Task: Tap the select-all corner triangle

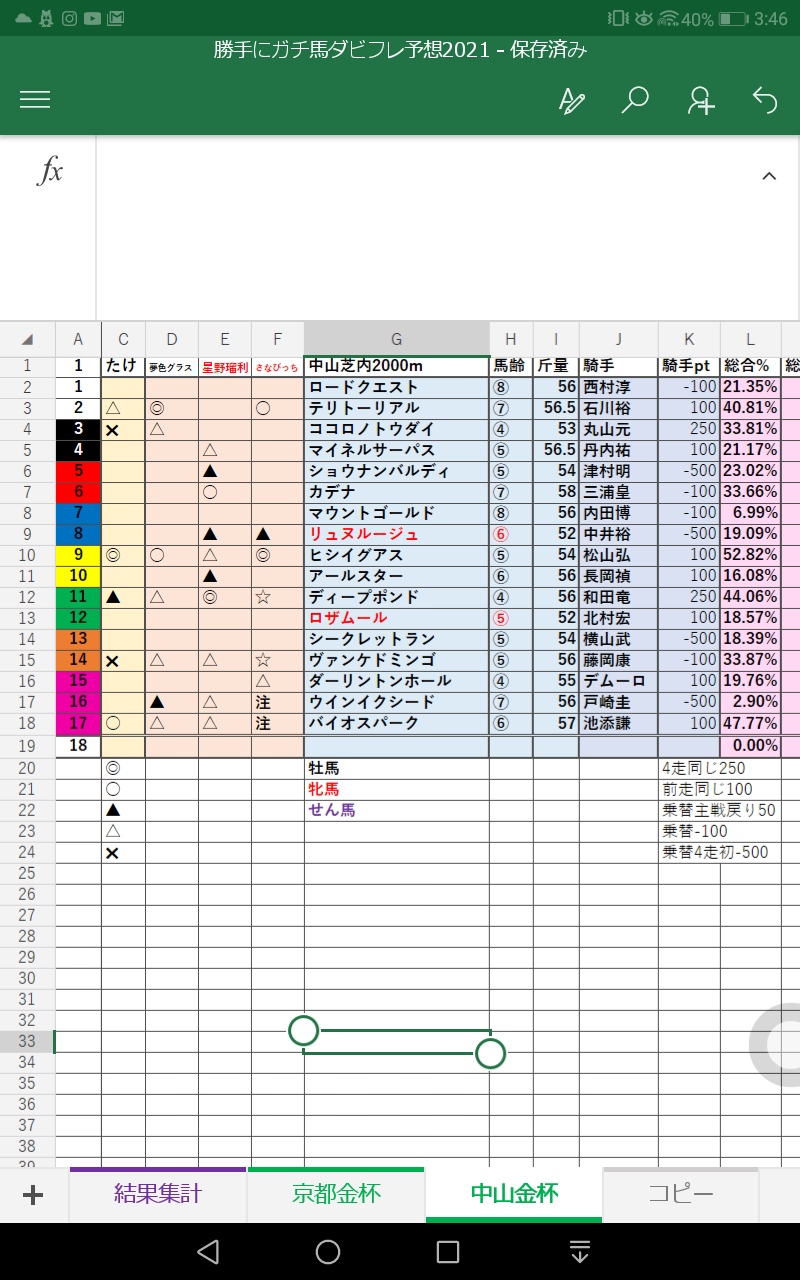Action: tap(27, 339)
